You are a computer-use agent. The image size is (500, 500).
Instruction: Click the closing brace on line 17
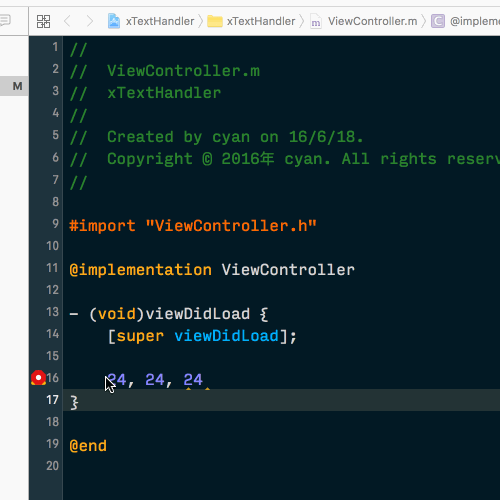[74, 402]
